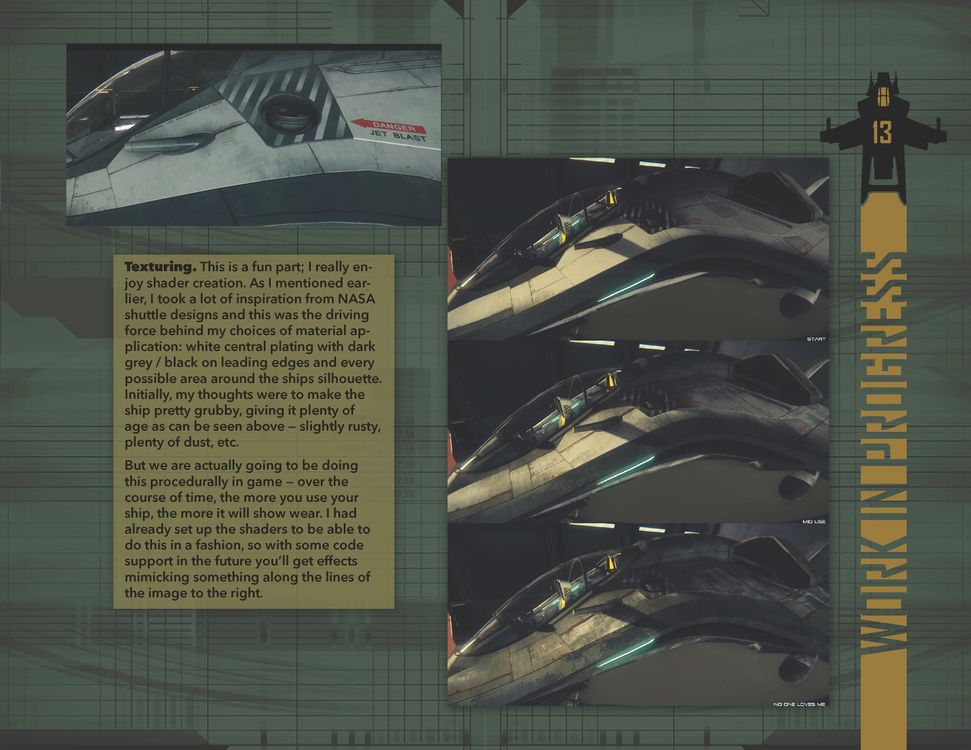Click the 'JET BLAST' decal text
The image size is (971, 750).
coord(398,135)
